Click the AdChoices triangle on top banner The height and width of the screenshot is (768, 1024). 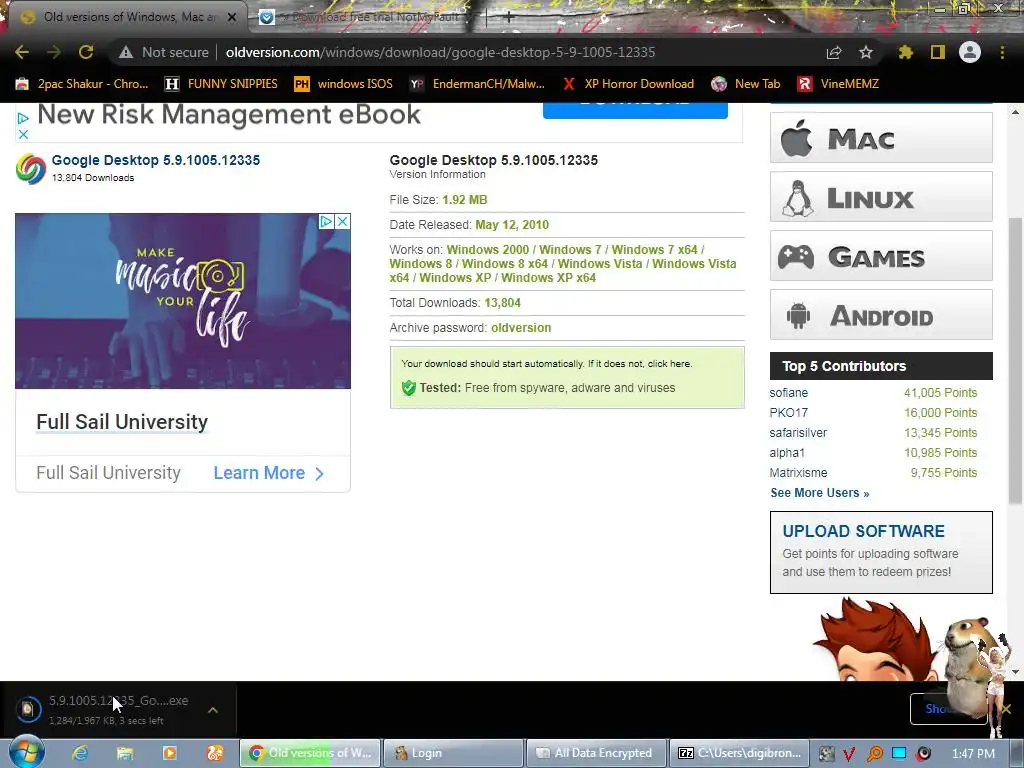coord(23,118)
